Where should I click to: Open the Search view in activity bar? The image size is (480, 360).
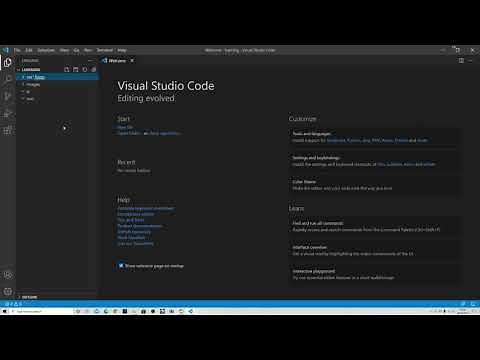[x=8, y=79]
